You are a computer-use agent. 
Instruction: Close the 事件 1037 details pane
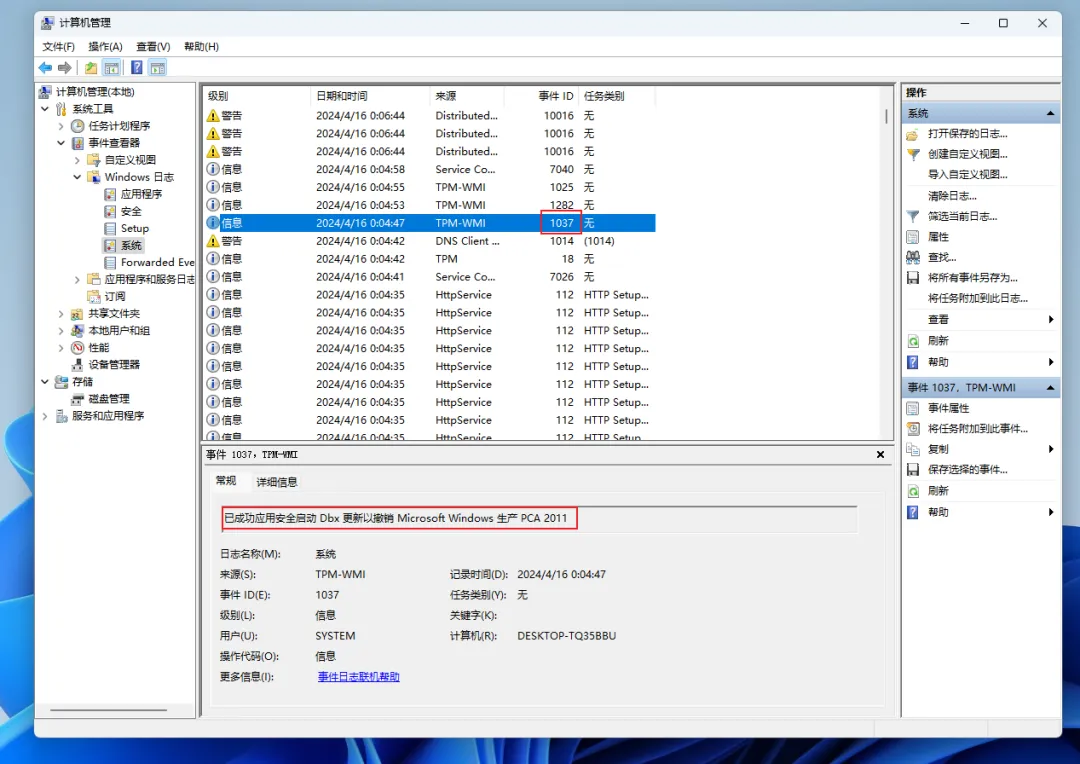[x=880, y=455]
